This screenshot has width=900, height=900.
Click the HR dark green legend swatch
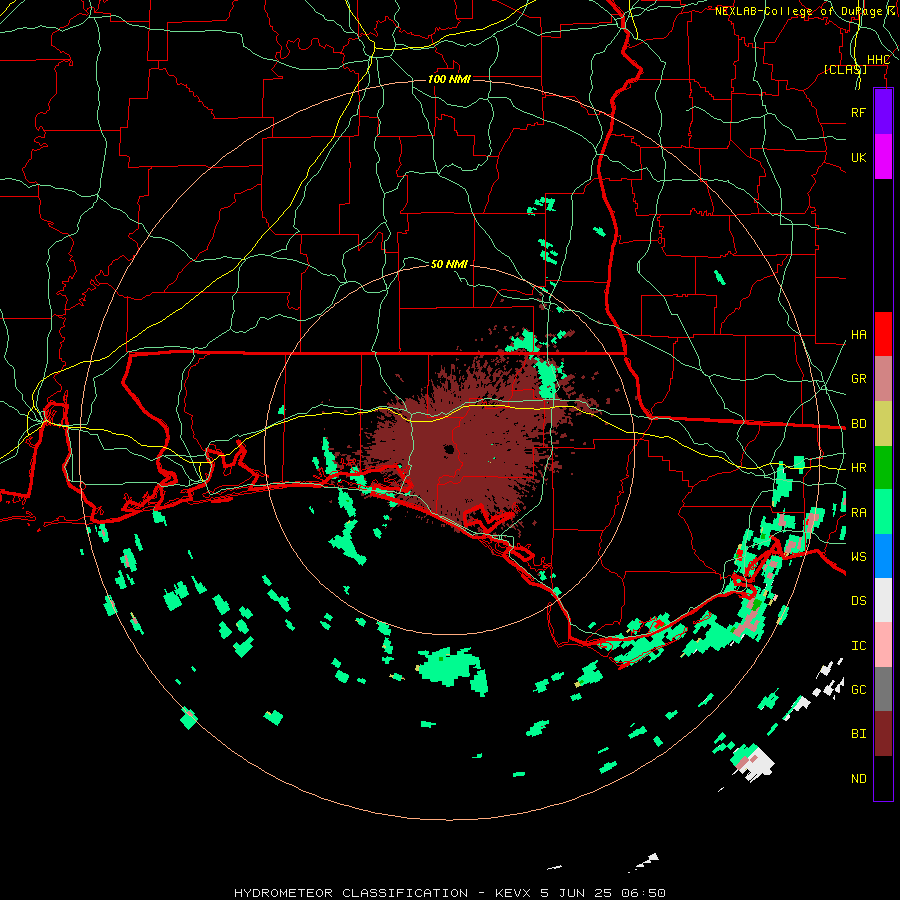[883, 467]
